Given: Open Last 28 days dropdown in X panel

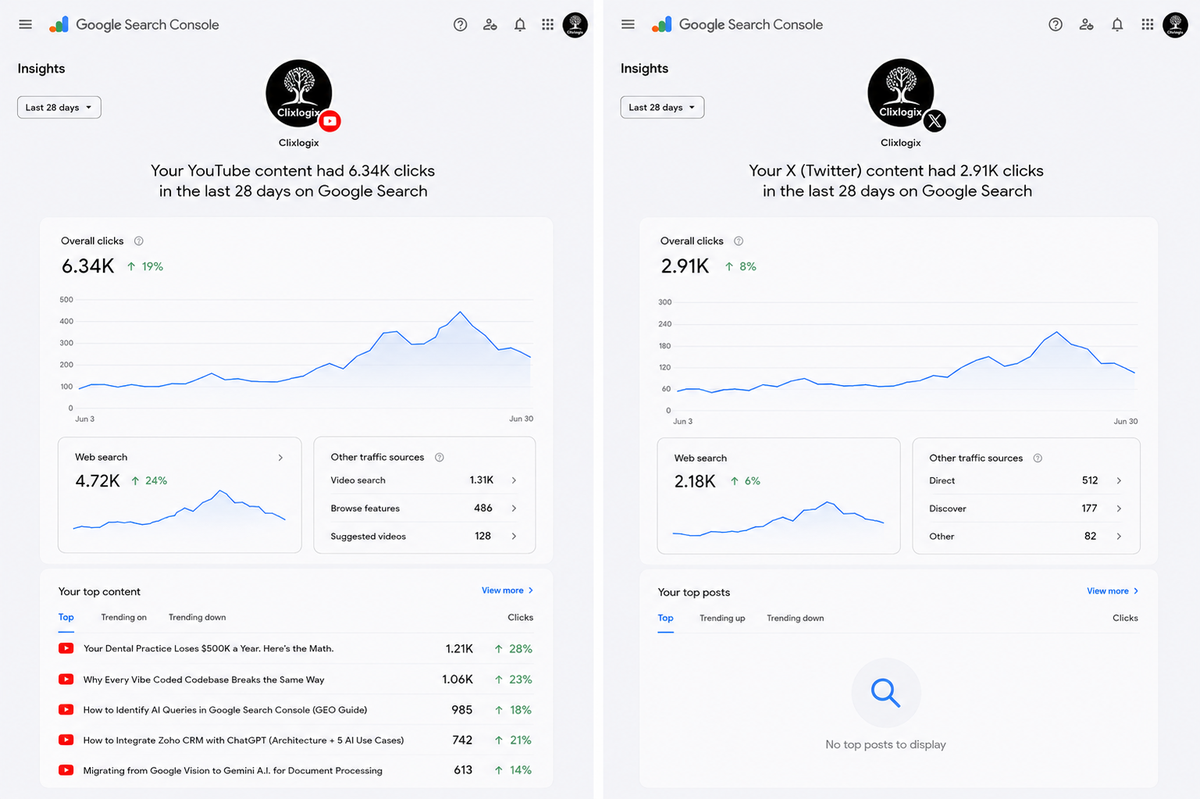Looking at the screenshot, I should coord(662,107).
